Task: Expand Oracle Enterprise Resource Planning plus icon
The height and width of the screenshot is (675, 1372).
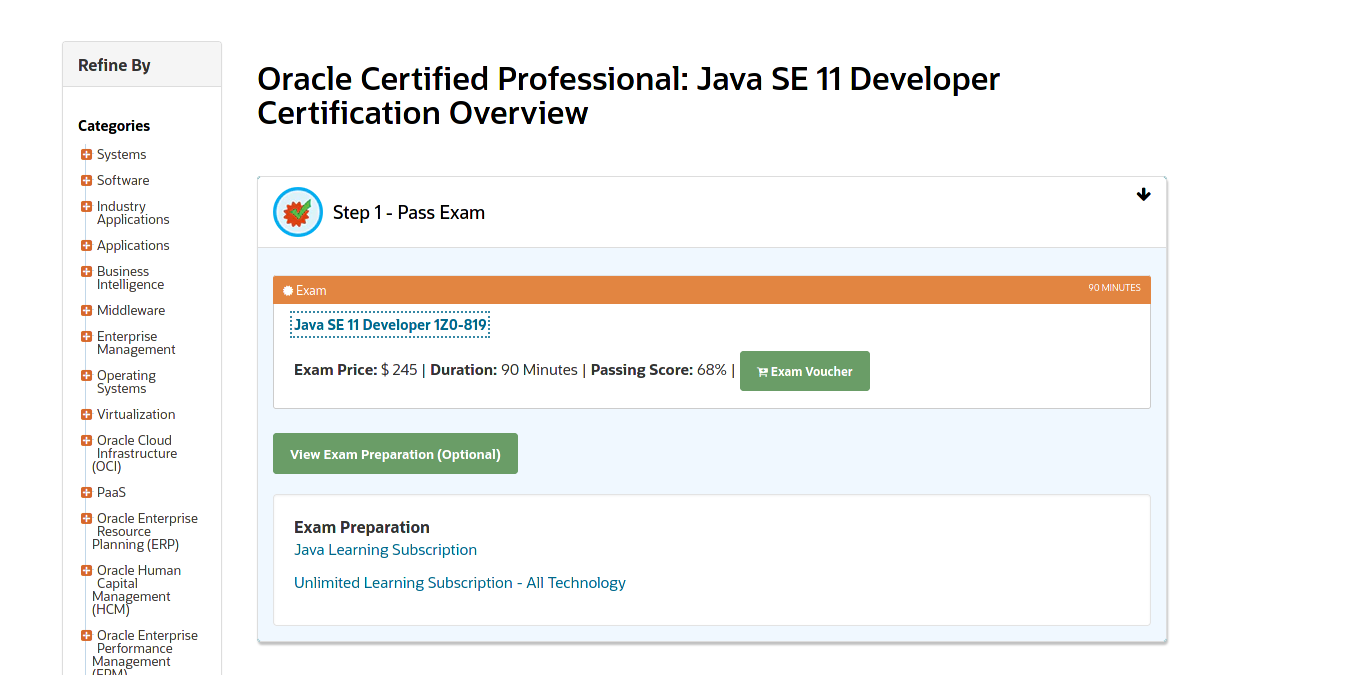Action: click(86, 519)
